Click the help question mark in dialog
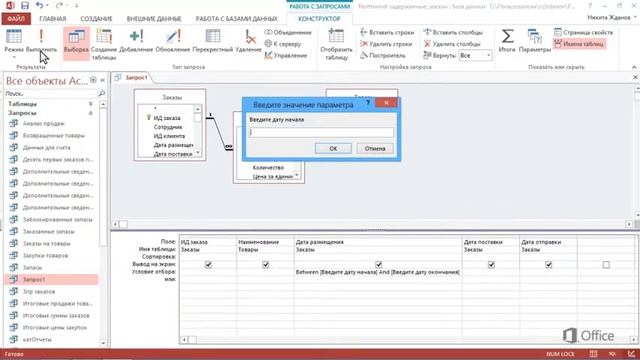 367,102
